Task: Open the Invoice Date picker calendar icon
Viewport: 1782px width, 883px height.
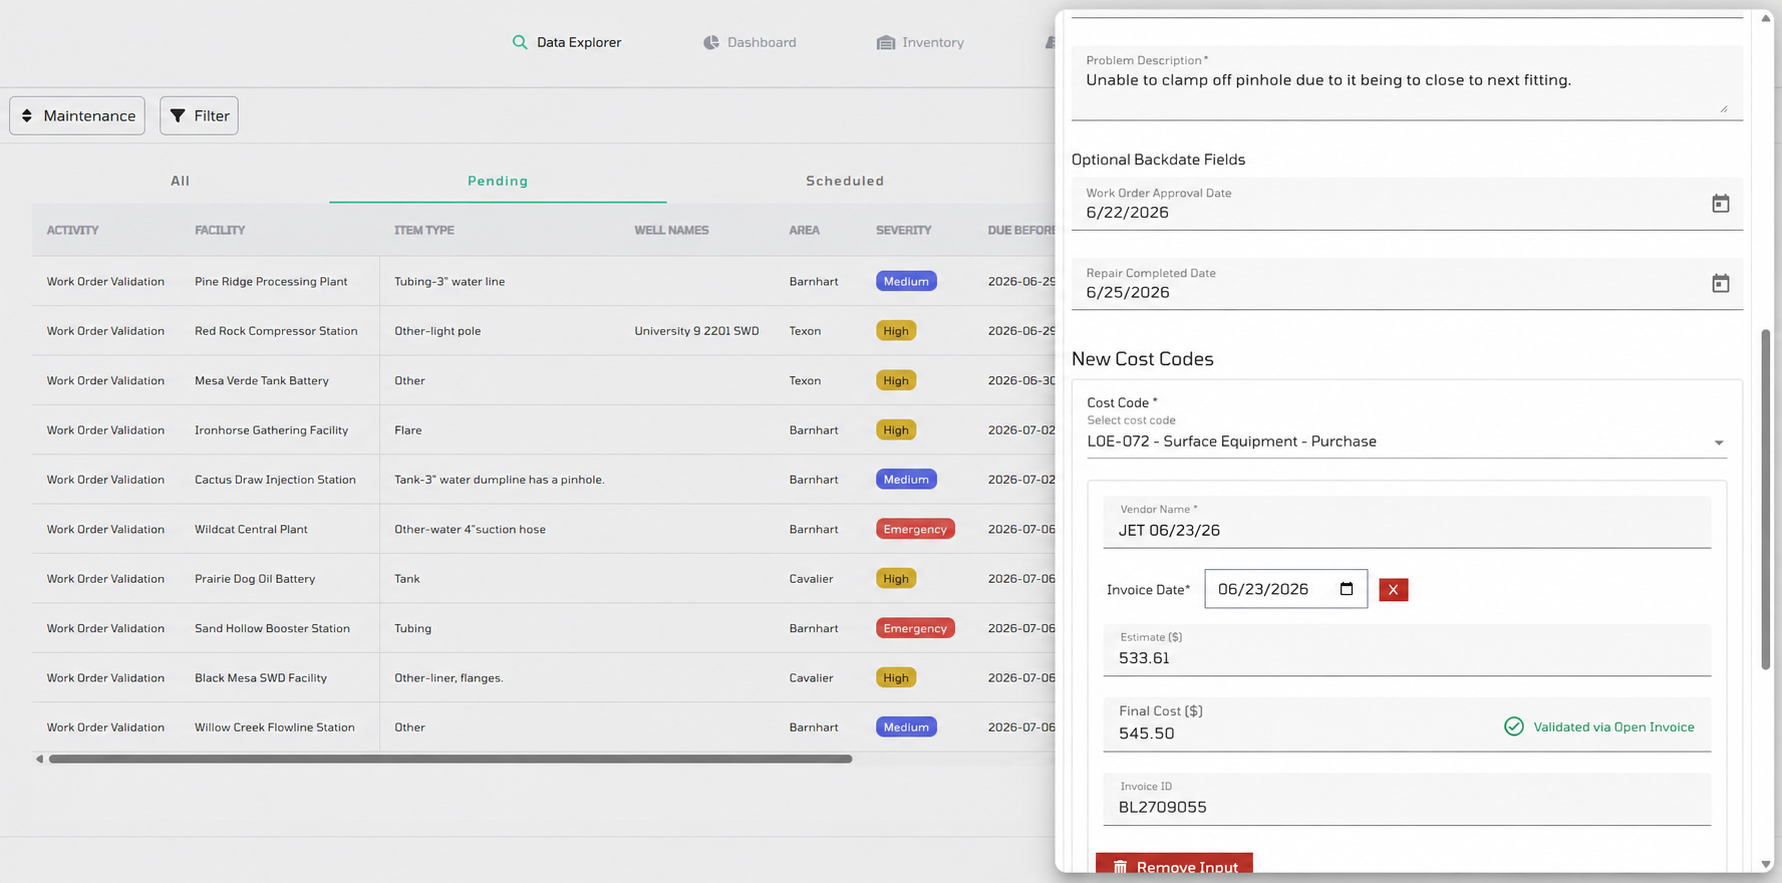Action: (x=1346, y=589)
